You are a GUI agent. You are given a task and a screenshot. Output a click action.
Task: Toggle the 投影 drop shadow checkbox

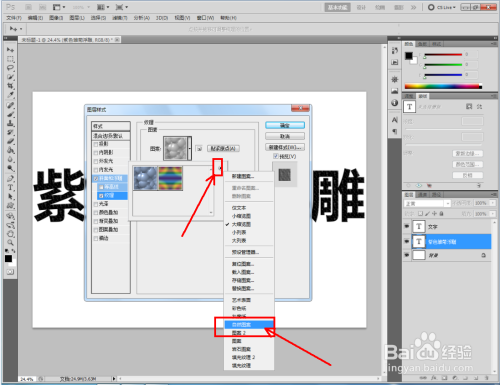[x=96, y=144]
